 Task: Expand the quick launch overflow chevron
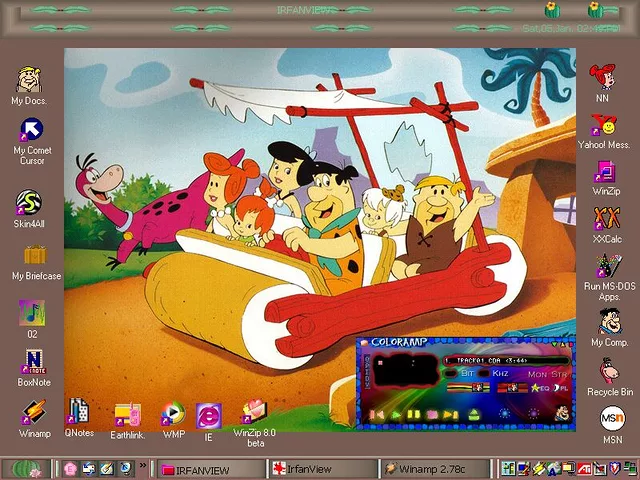(x=143, y=465)
